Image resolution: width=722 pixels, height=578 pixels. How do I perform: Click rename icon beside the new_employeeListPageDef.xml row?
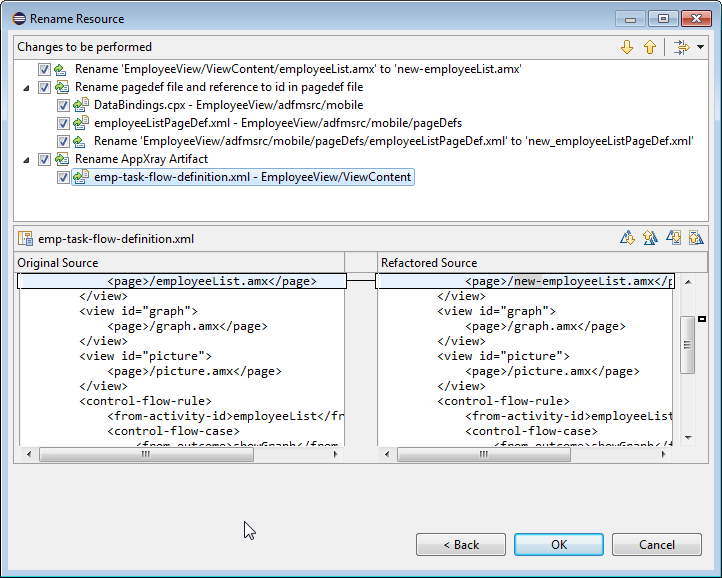coord(79,141)
